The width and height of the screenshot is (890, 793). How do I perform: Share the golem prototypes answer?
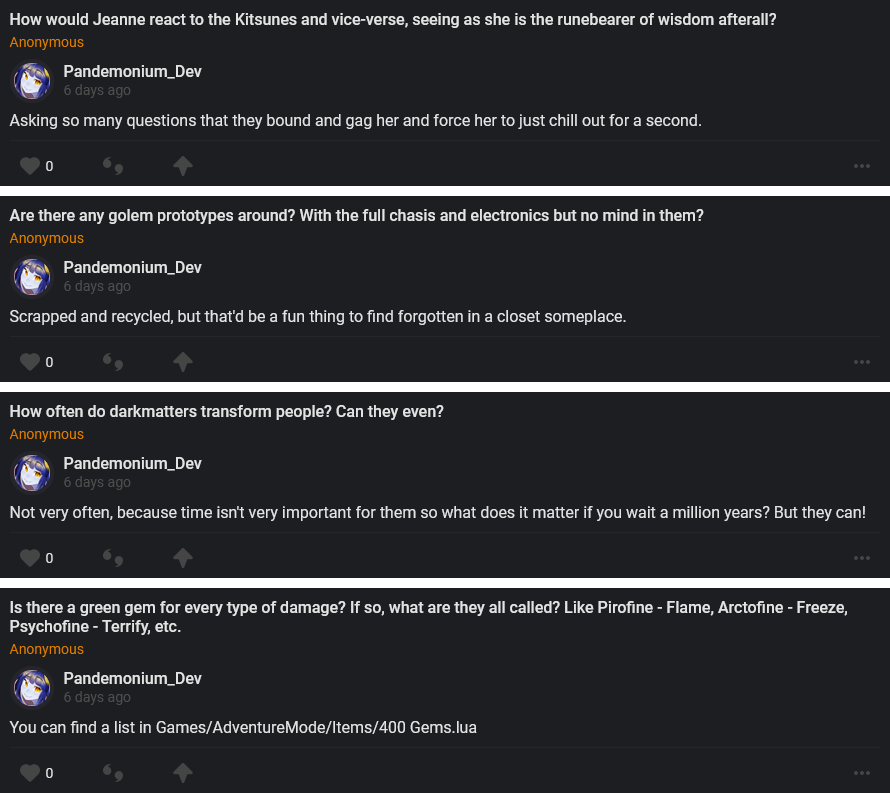182,362
